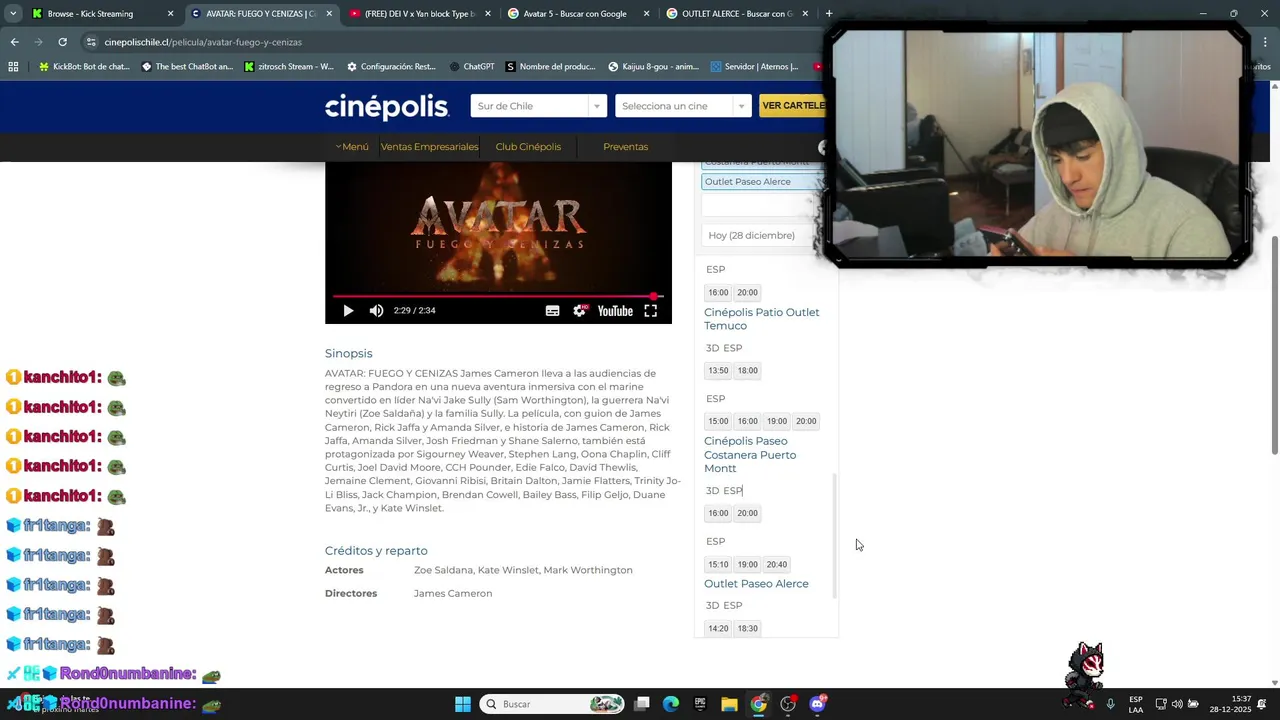Open the Chrome apps grid icon
This screenshot has width=1280, height=720.
click(13, 67)
